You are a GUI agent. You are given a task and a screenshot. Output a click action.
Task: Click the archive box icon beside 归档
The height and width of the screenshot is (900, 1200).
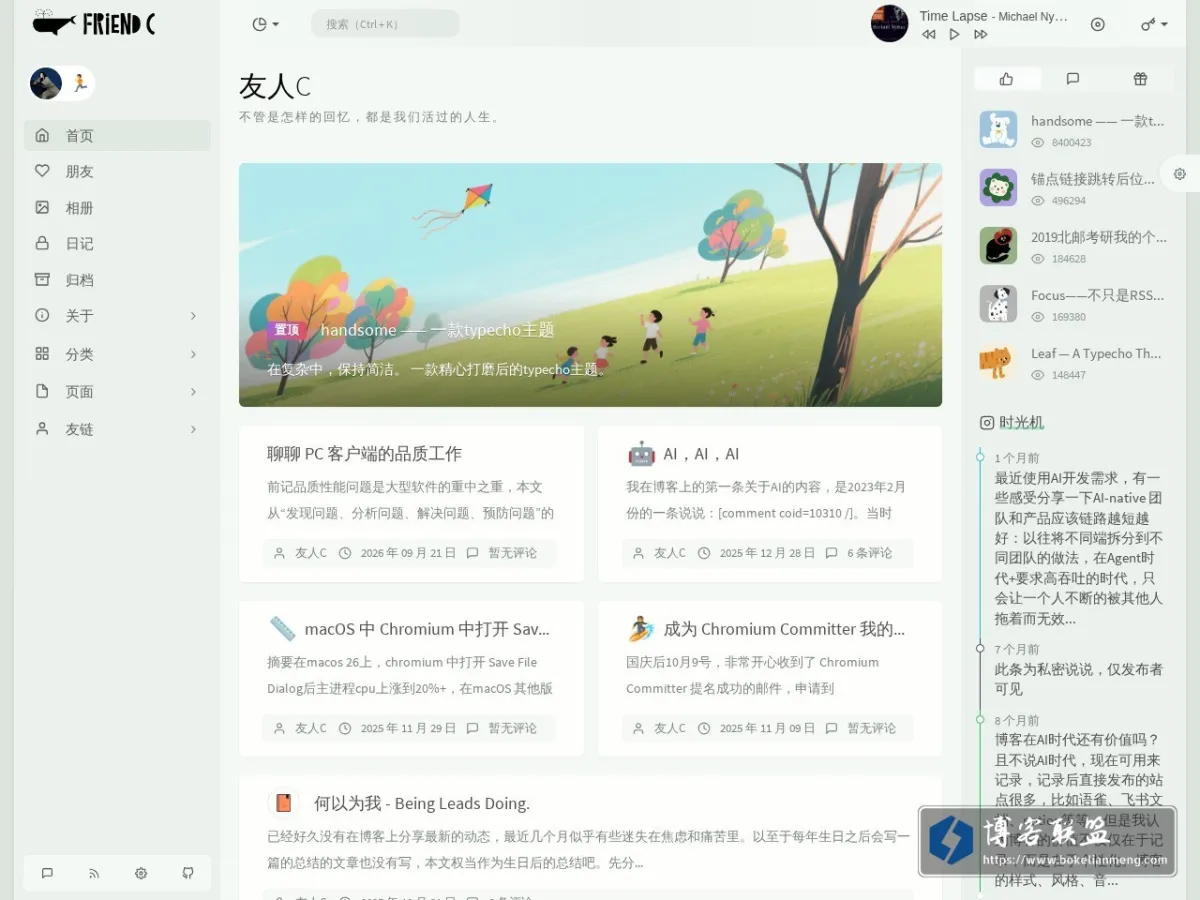(x=42, y=279)
